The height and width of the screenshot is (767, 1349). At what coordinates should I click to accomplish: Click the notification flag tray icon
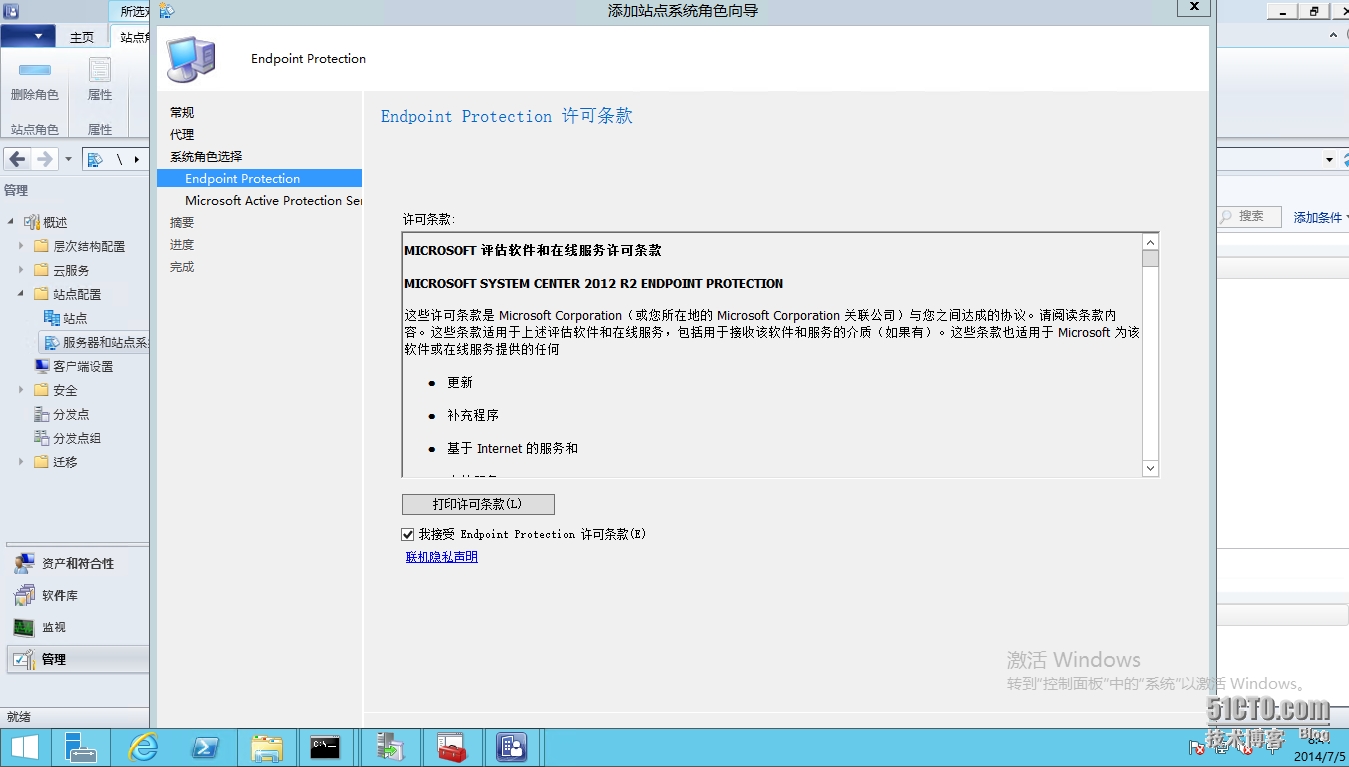click(x=1197, y=747)
